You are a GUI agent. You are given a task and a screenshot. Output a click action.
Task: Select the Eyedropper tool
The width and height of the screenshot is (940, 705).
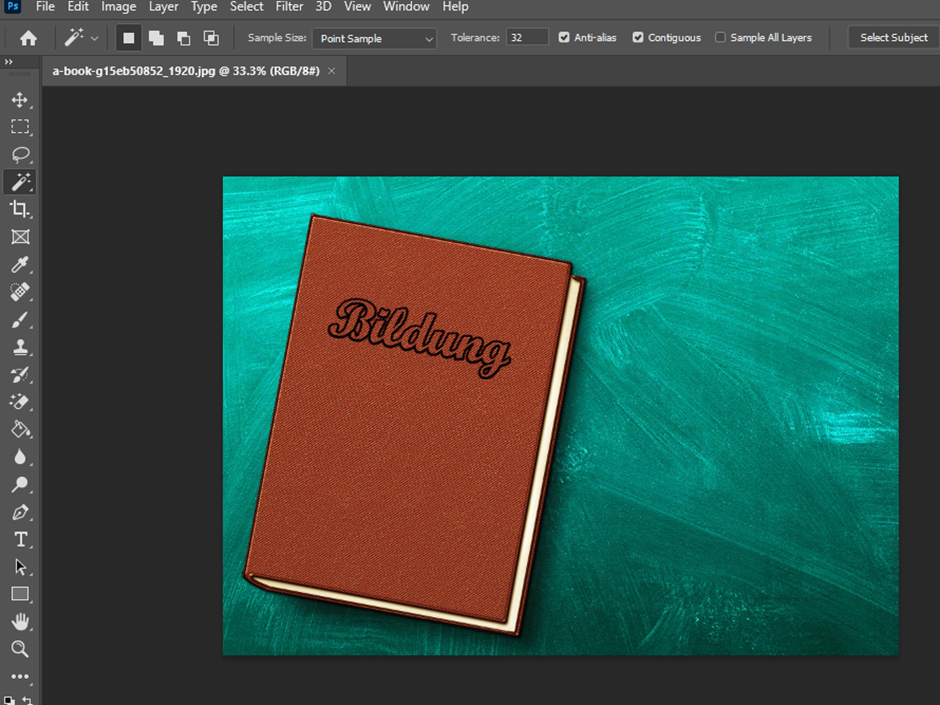click(20, 264)
